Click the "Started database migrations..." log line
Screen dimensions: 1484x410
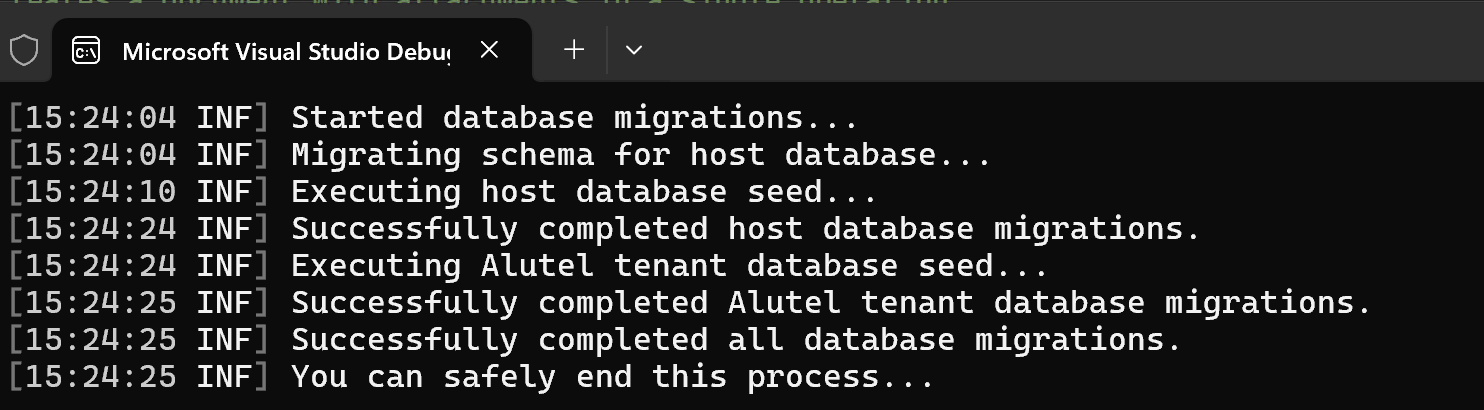click(x=574, y=118)
